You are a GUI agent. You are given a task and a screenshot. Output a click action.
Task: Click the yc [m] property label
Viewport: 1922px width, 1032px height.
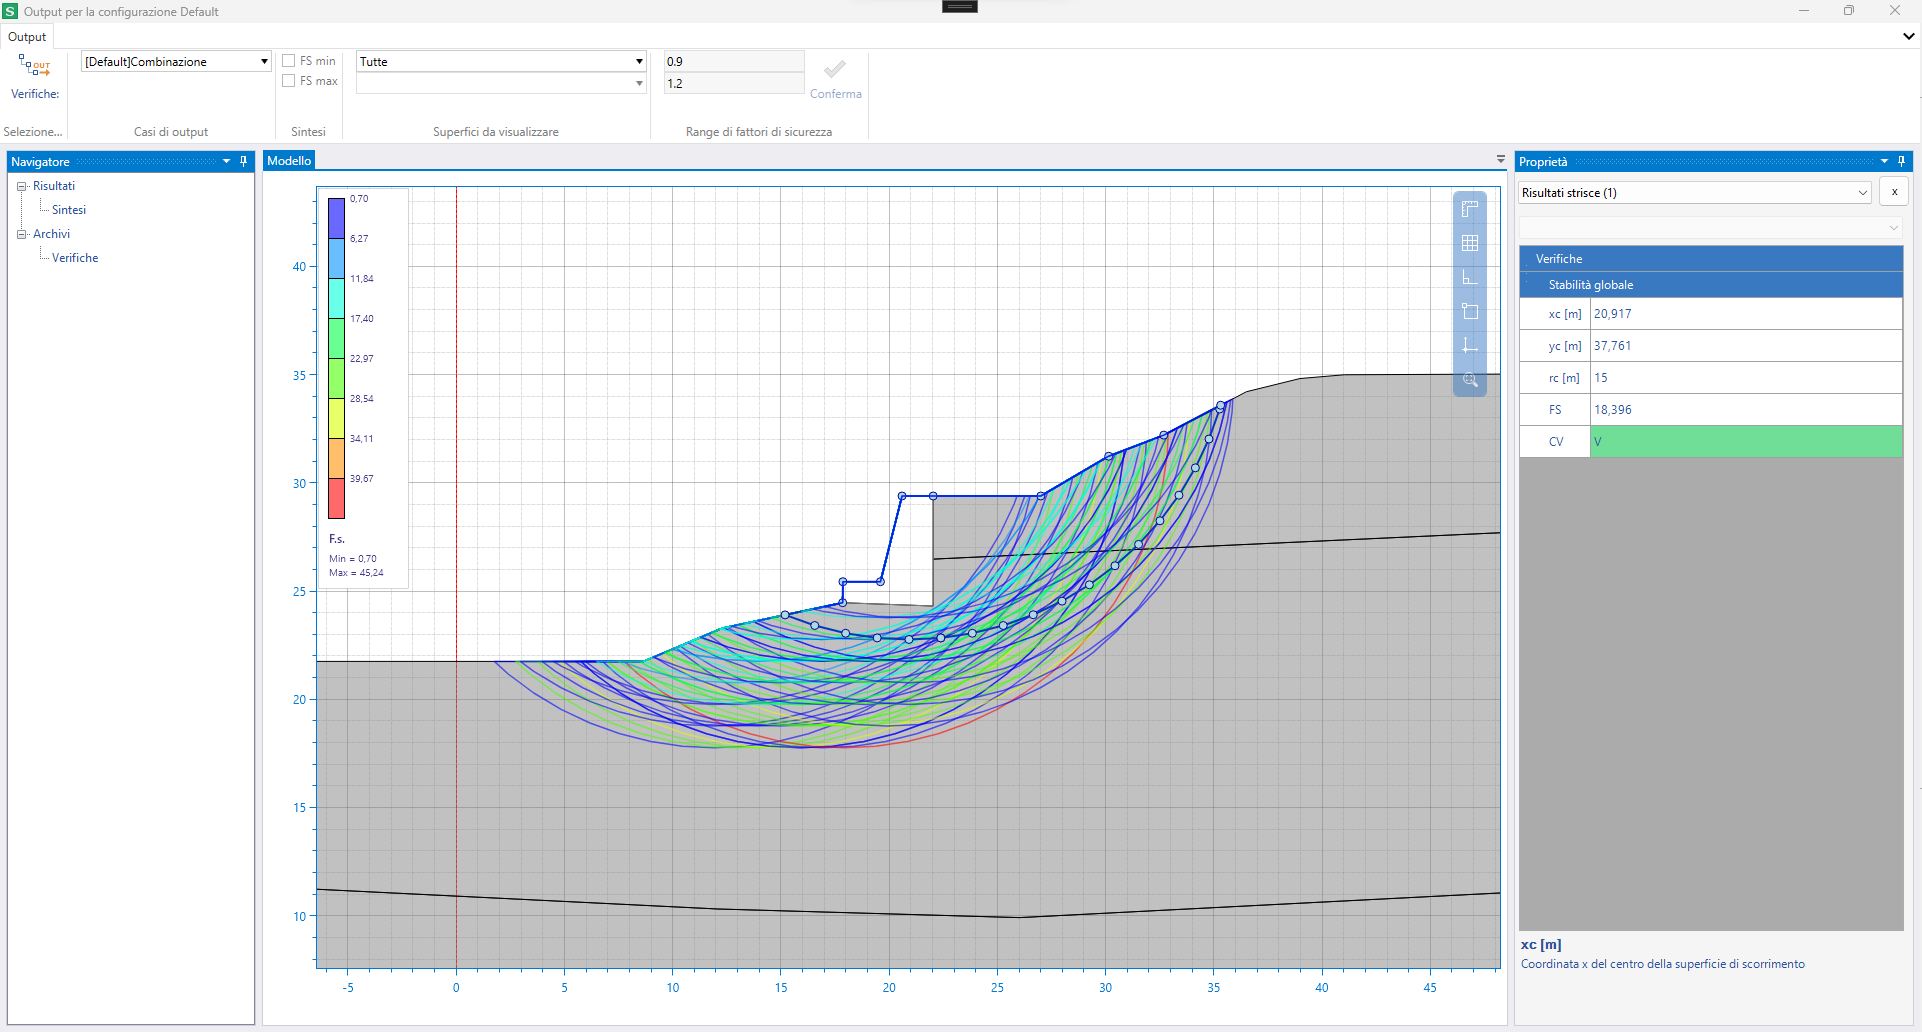point(1565,346)
